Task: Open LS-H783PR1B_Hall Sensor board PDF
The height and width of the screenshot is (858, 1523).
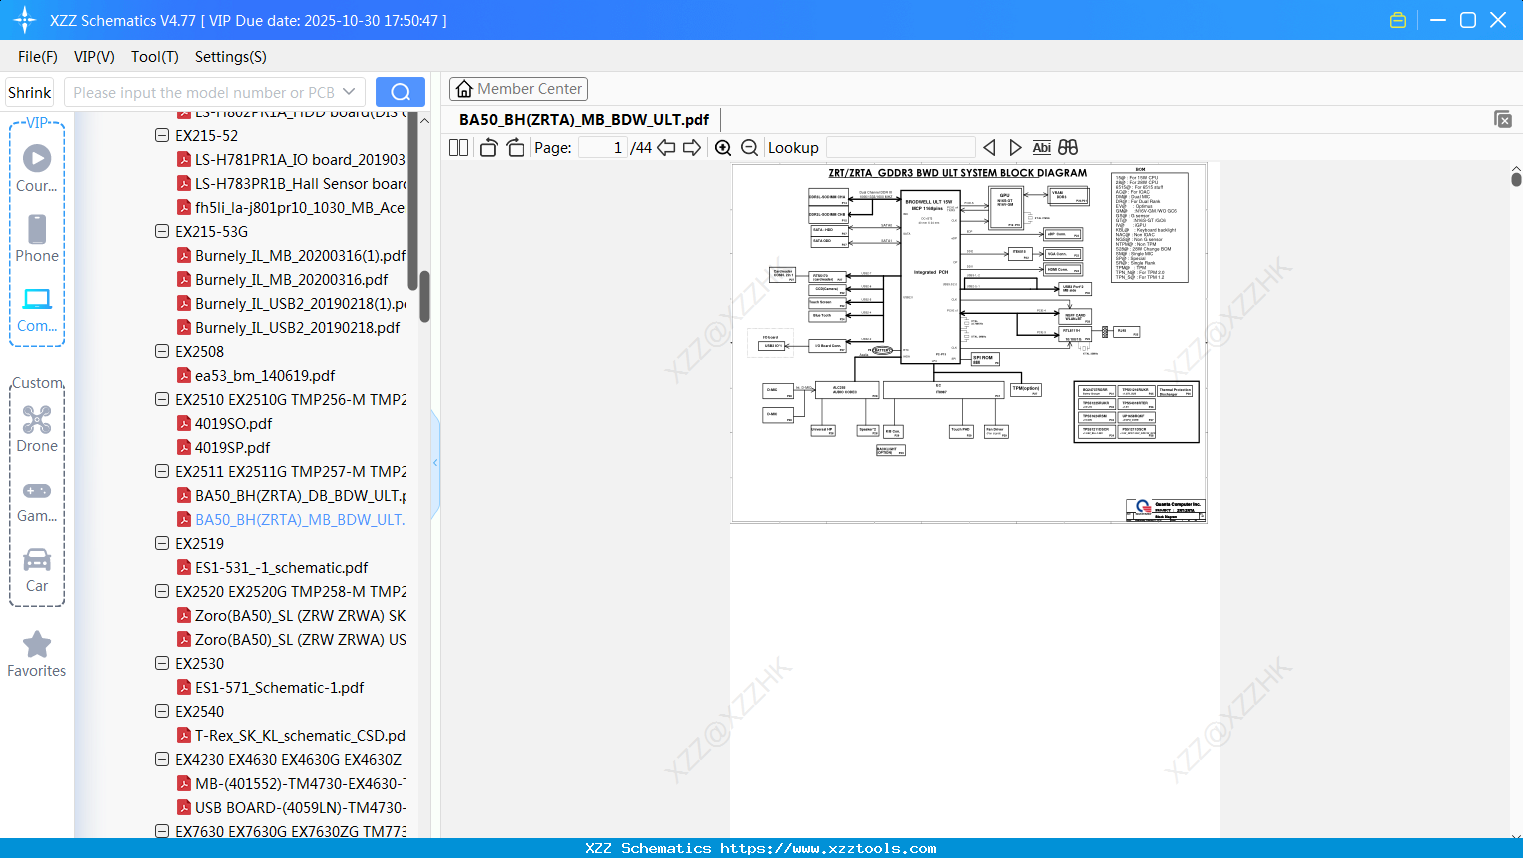Action: tap(292, 183)
